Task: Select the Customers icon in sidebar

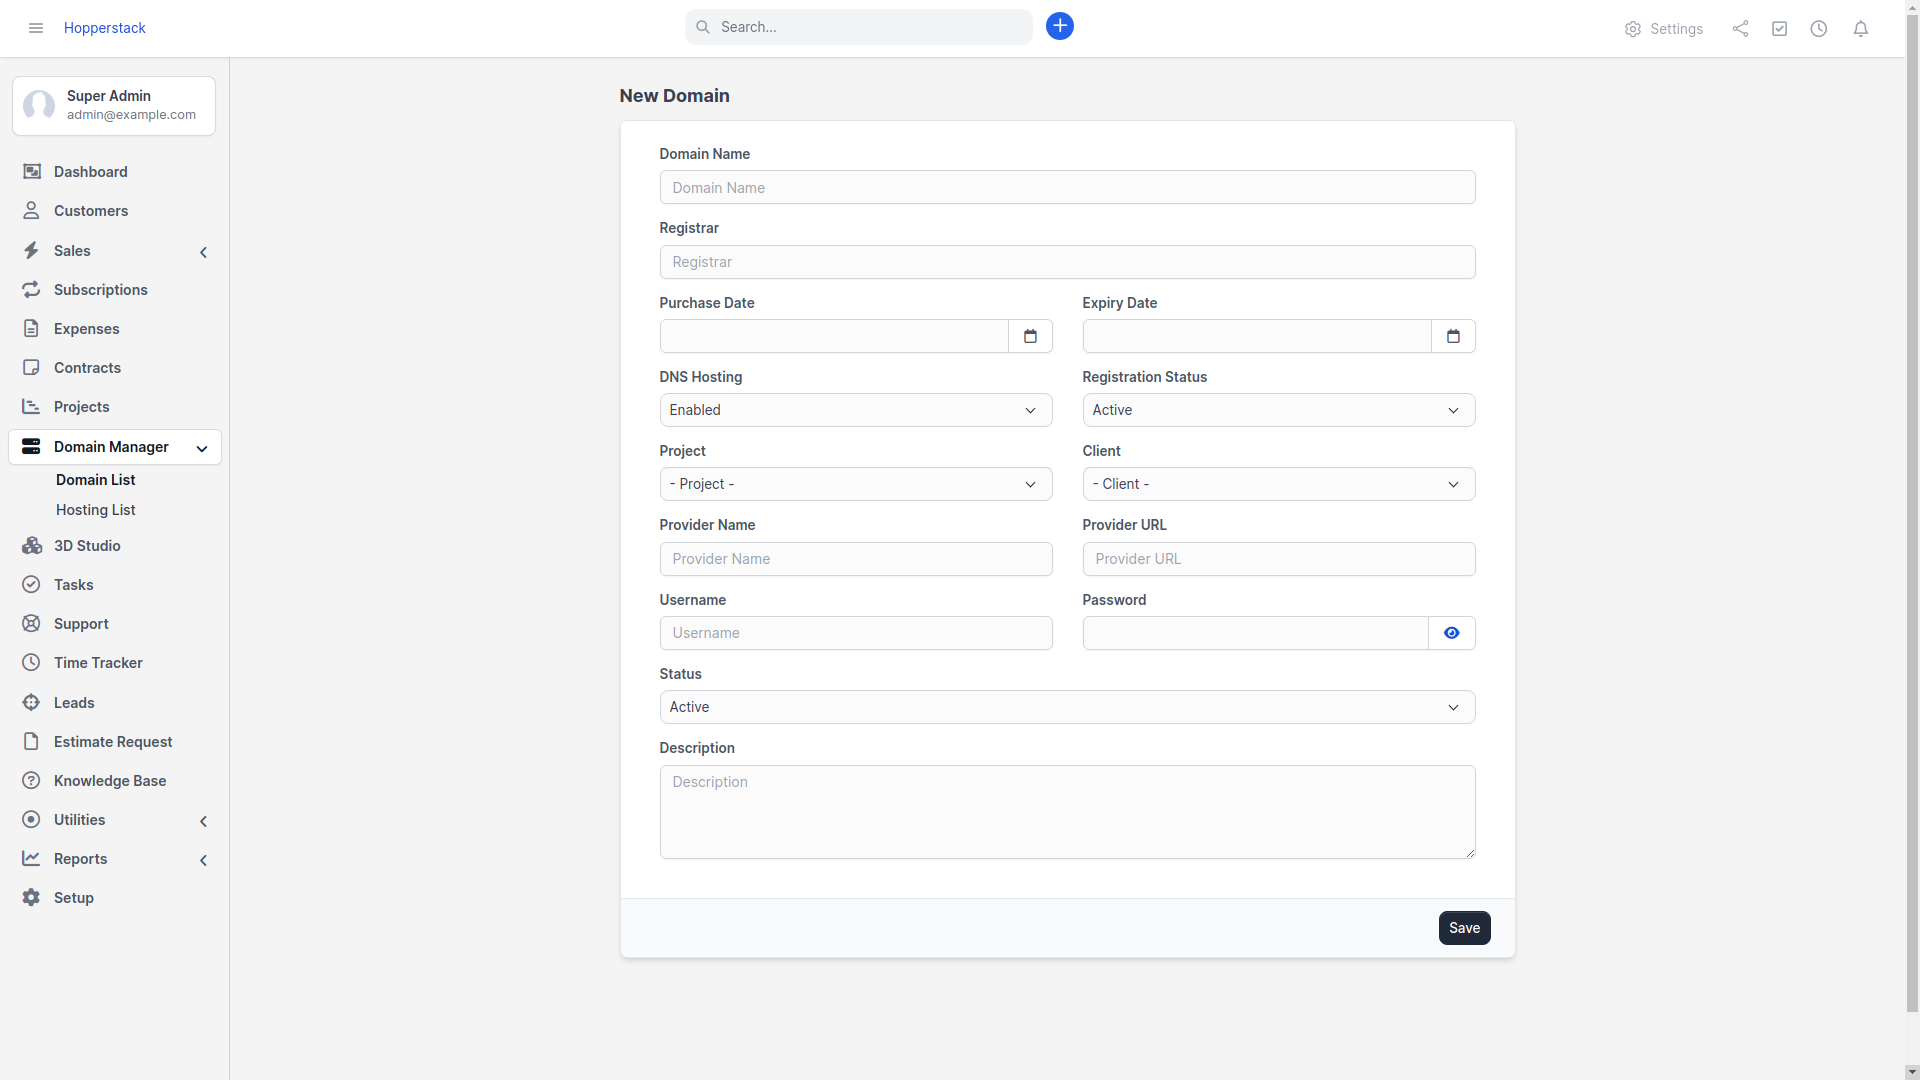Action: point(31,211)
